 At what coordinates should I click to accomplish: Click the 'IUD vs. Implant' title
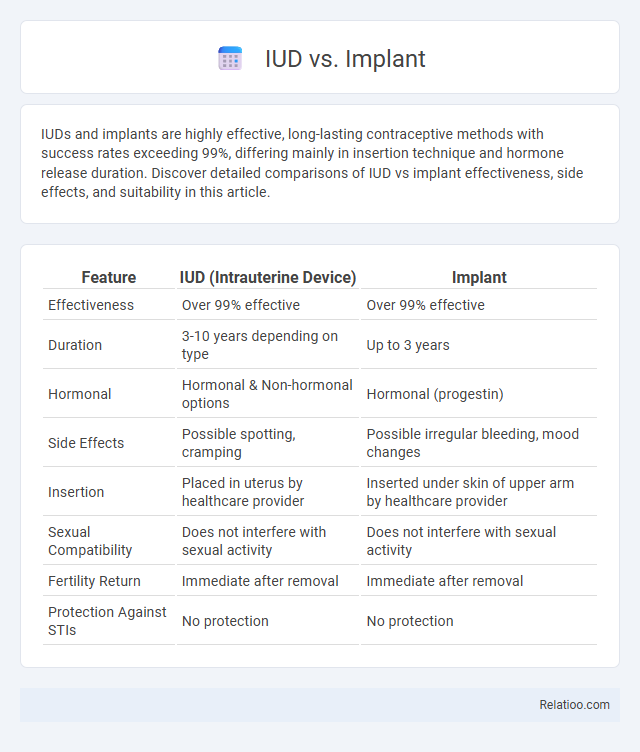point(345,59)
